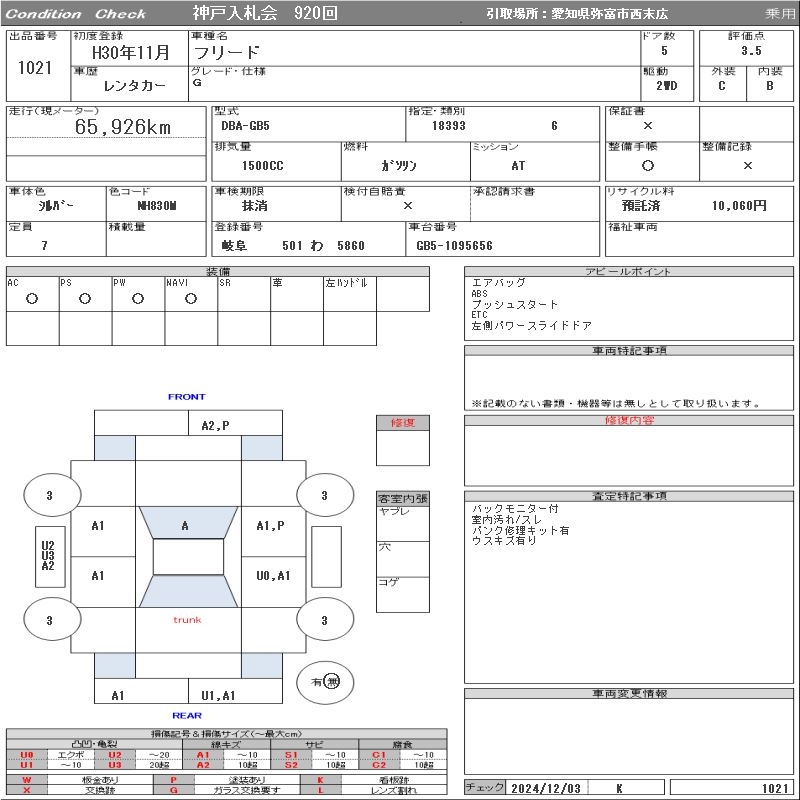The image size is (800, 800).
Task: Click the ○ mark in PS cell
Action: point(85,298)
